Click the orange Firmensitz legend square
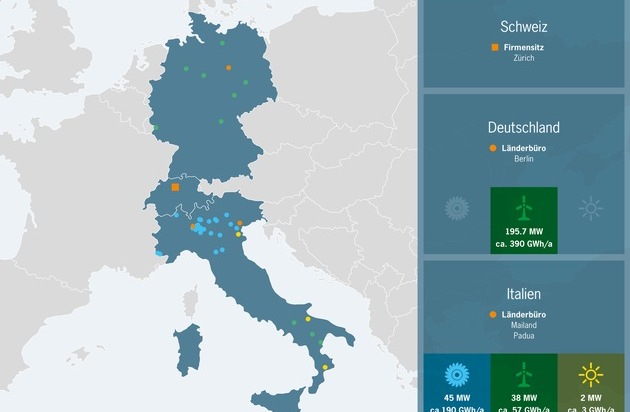The image size is (630, 412). pos(495,47)
